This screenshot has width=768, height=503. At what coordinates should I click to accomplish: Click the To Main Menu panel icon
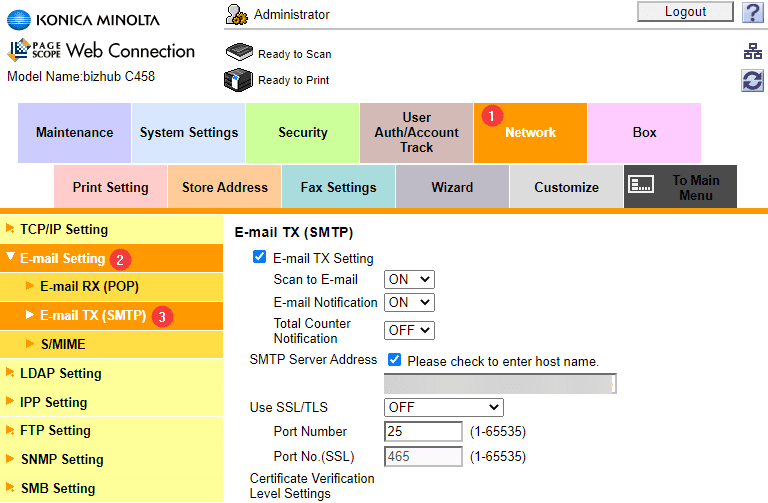(641, 186)
